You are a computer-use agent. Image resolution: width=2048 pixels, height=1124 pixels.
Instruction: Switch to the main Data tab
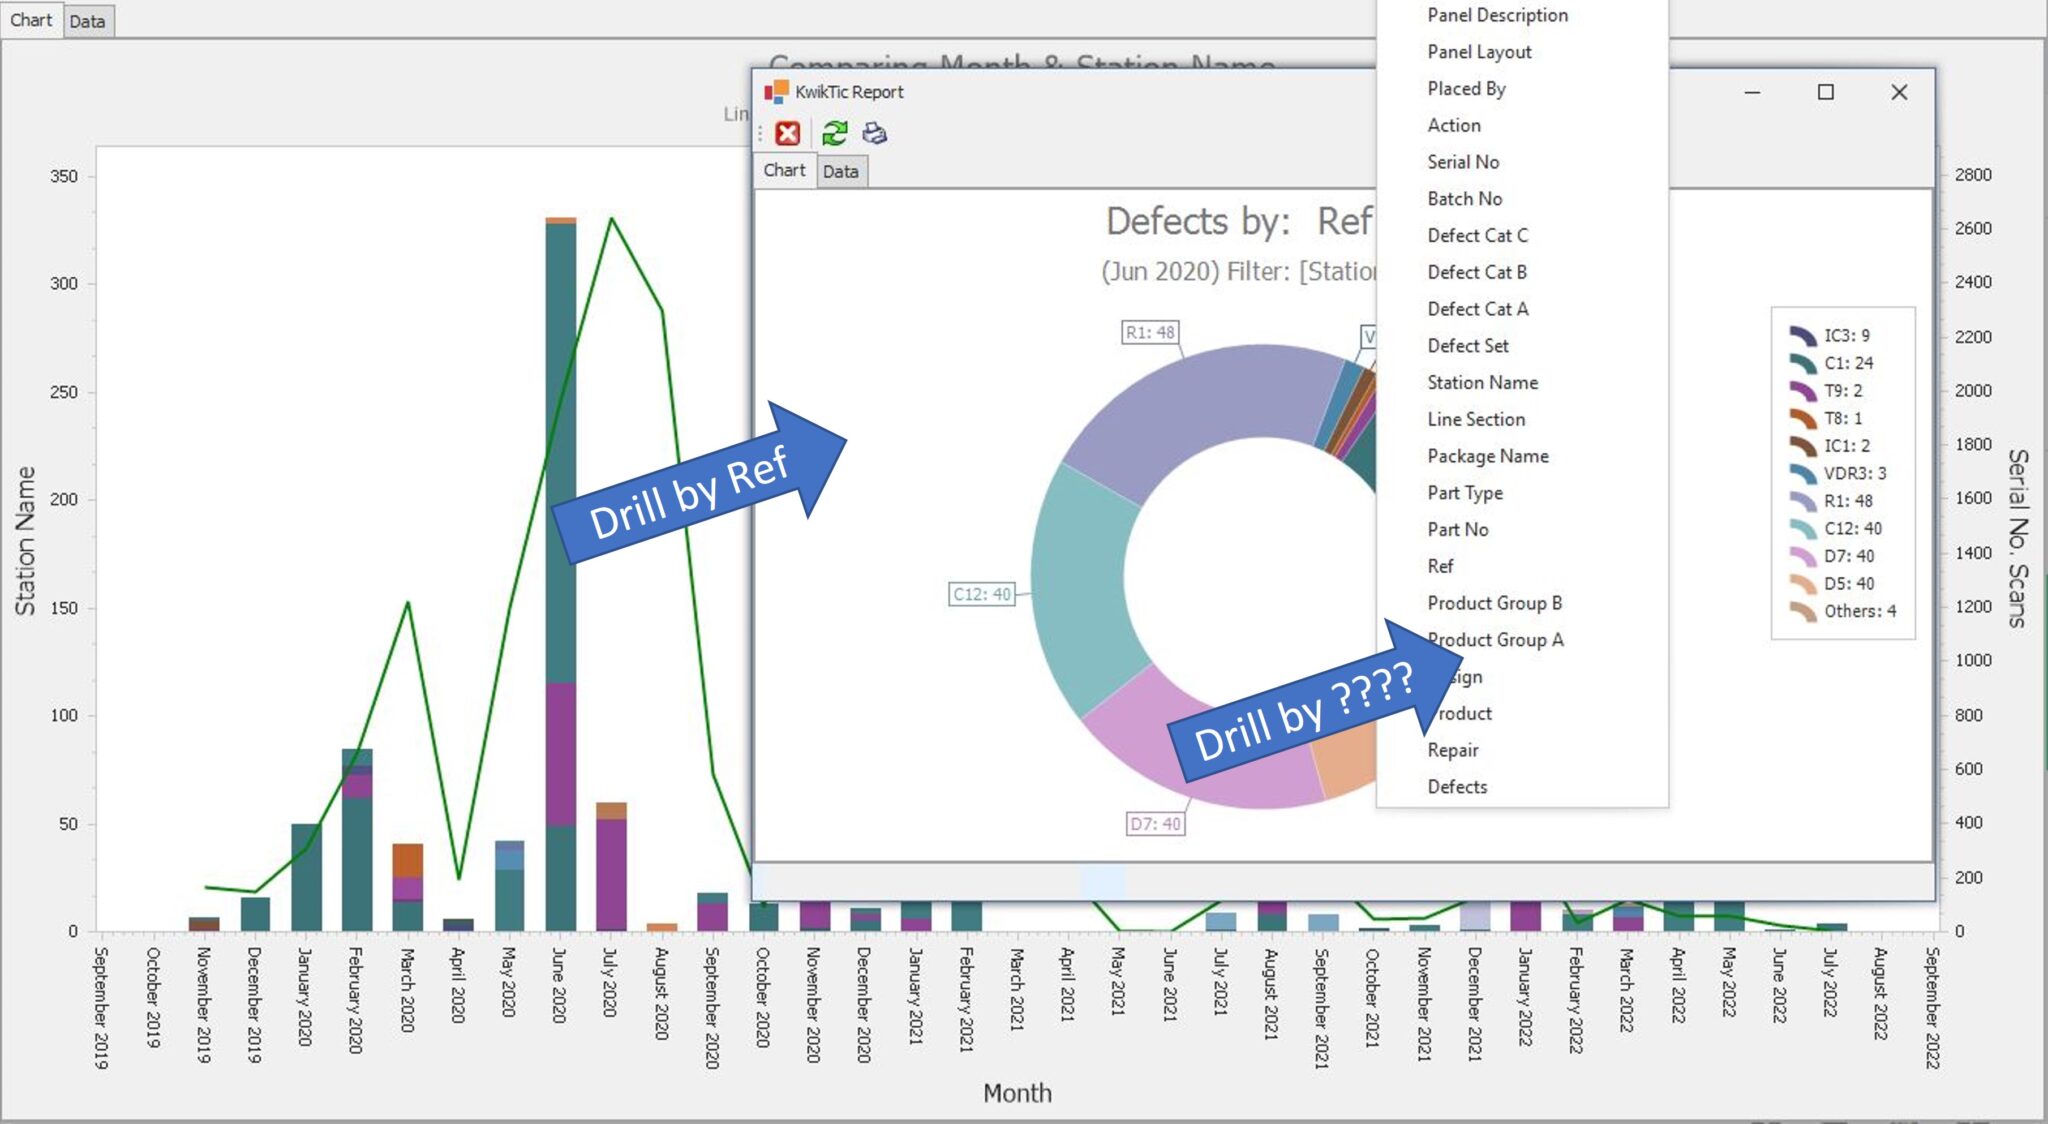(x=87, y=21)
